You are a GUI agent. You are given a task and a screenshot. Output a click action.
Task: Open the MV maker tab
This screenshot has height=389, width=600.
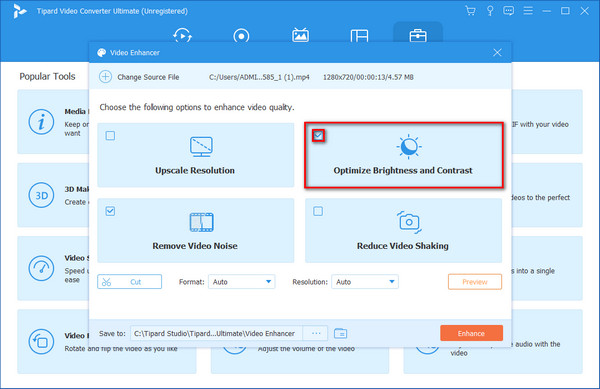pyautogui.click(x=300, y=35)
